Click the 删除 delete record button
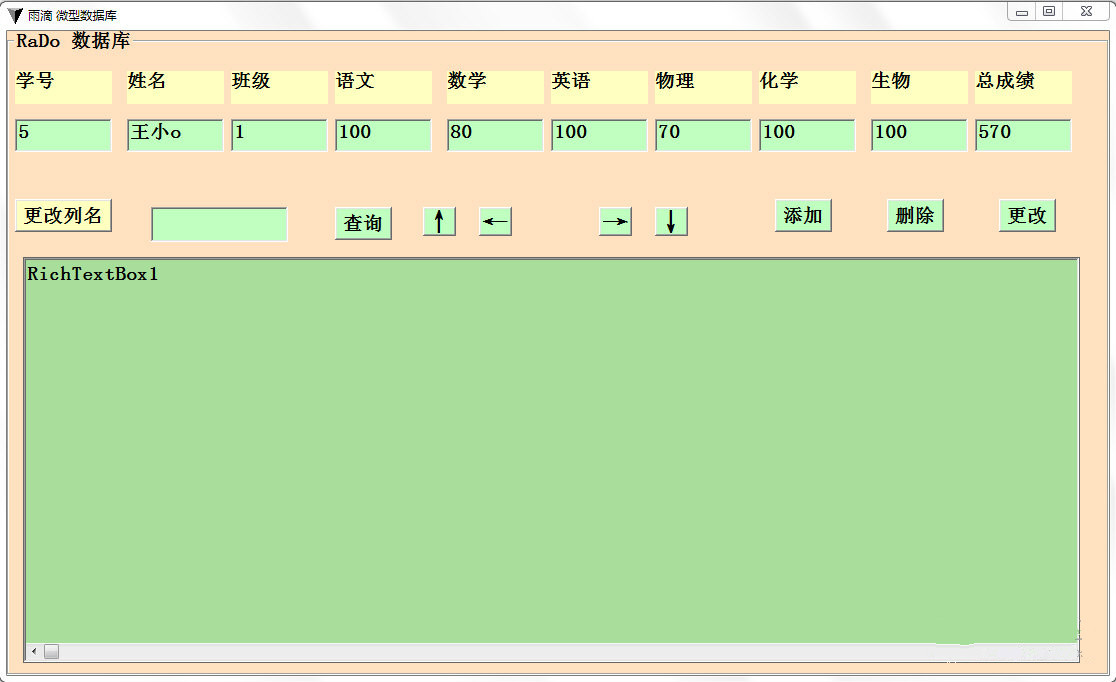Screen dimensions: 1116x682 915,215
